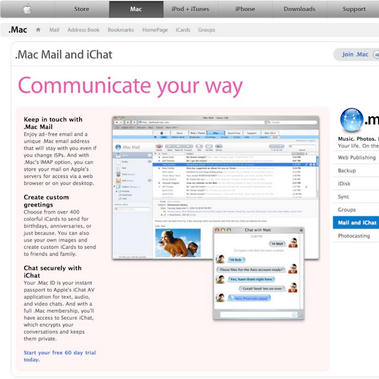Open the Address Book link
Viewport: 379px width, 379px height.
pos(83,30)
